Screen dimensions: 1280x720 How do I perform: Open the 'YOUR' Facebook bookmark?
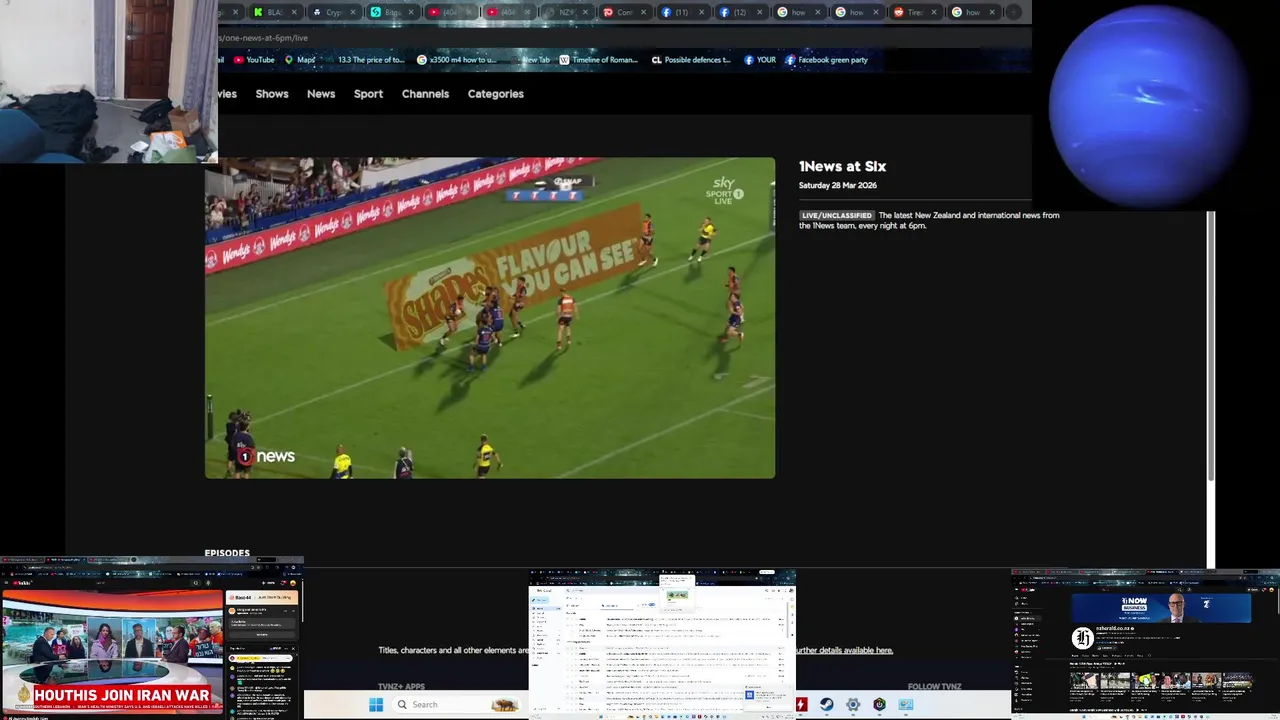click(760, 60)
